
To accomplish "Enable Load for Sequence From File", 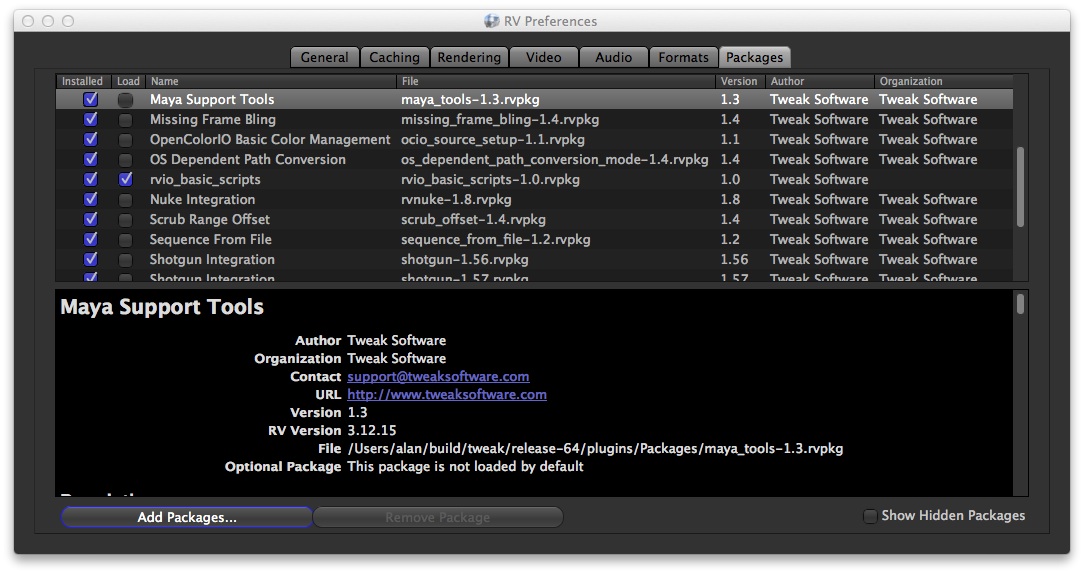I will click(x=125, y=241).
